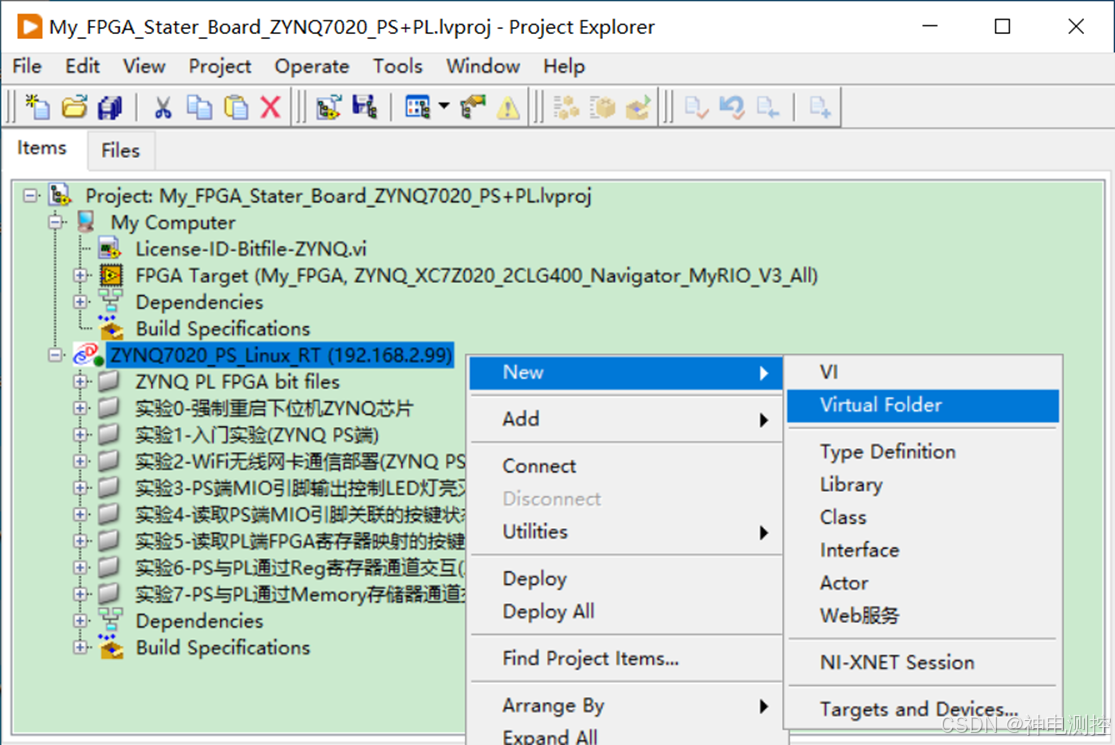Click the greyed check-in document icon

767,107
